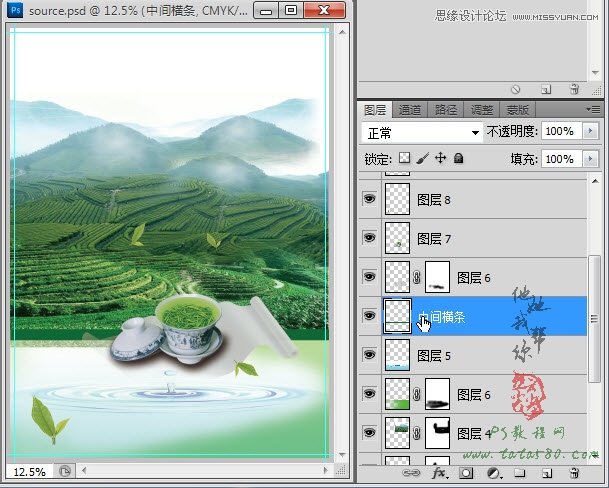Switch to the 调整 tab
This screenshot has height=488, width=609.
pyautogui.click(x=482, y=110)
